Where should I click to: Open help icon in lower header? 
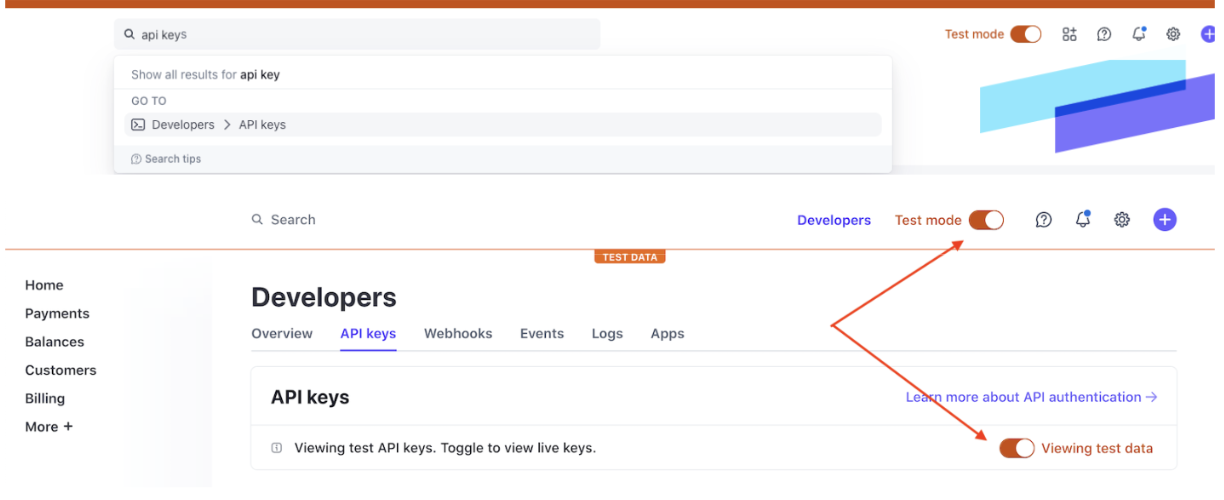click(x=1044, y=220)
